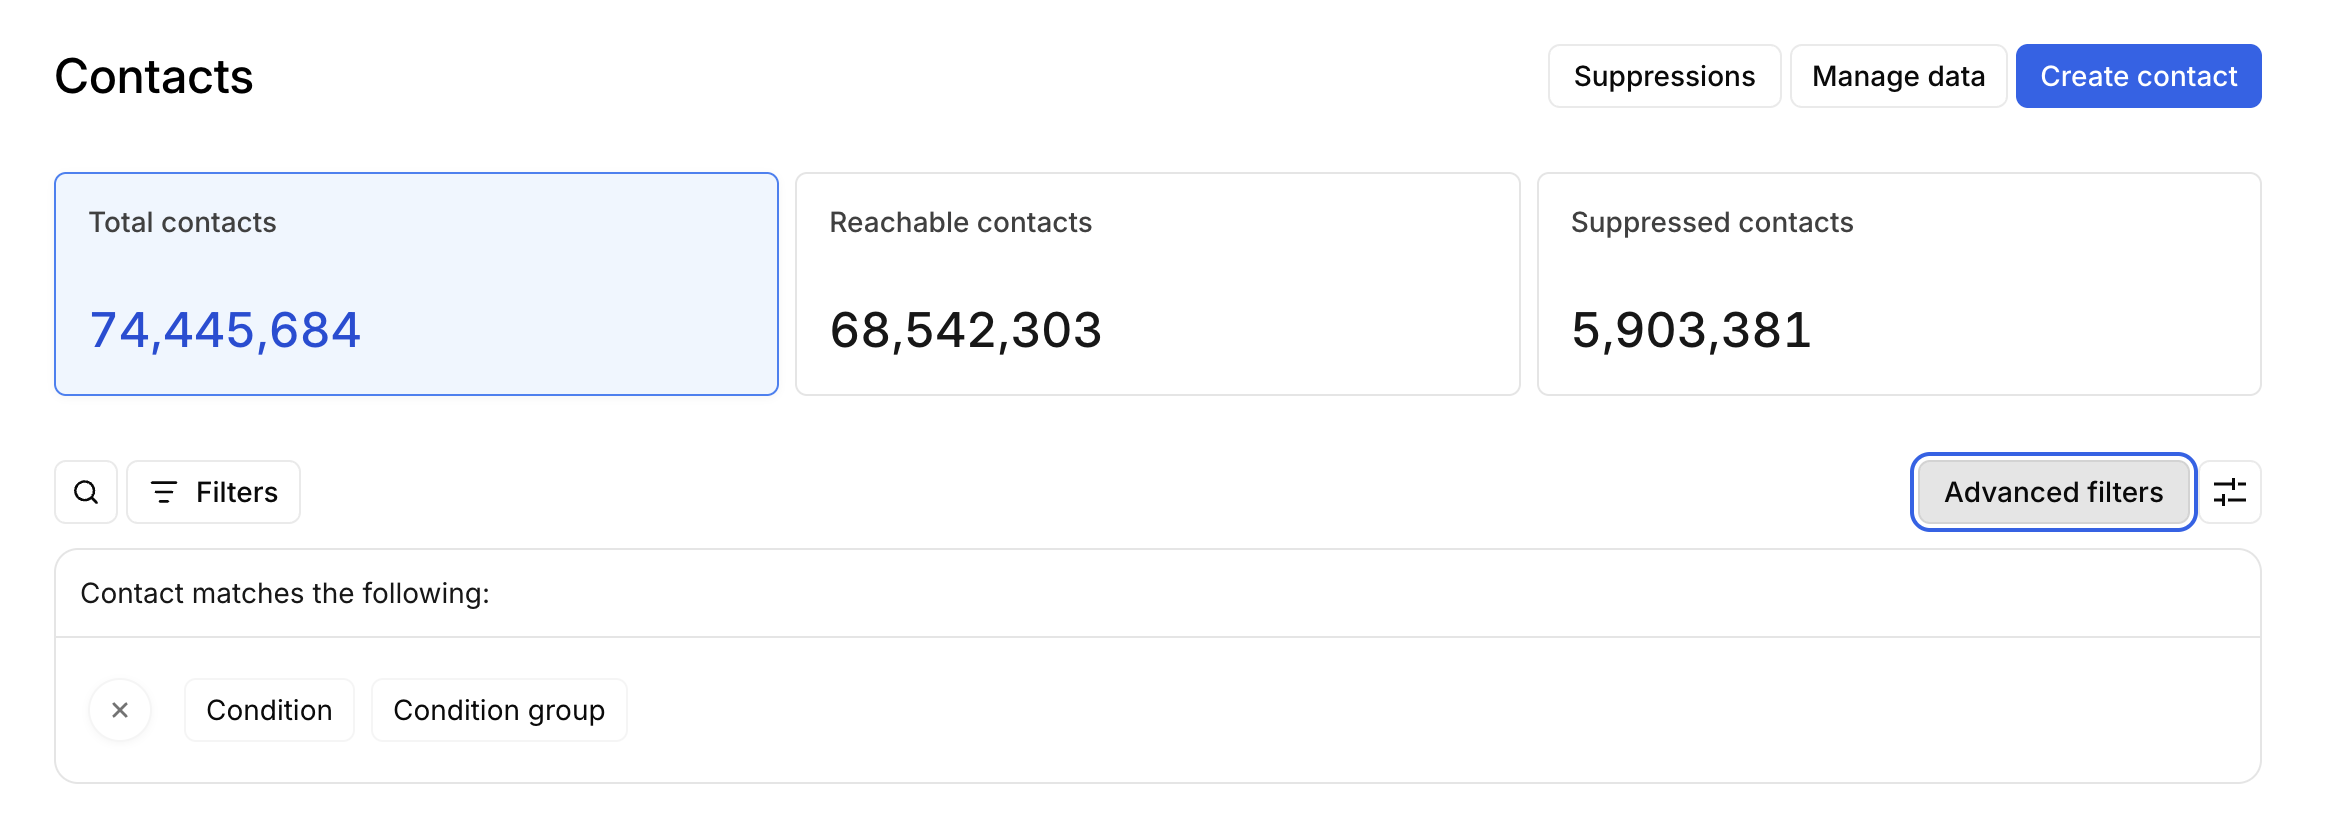Image resolution: width=2326 pixels, height=818 pixels.
Task: Open display options sliders icon
Action: point(2229,492)
